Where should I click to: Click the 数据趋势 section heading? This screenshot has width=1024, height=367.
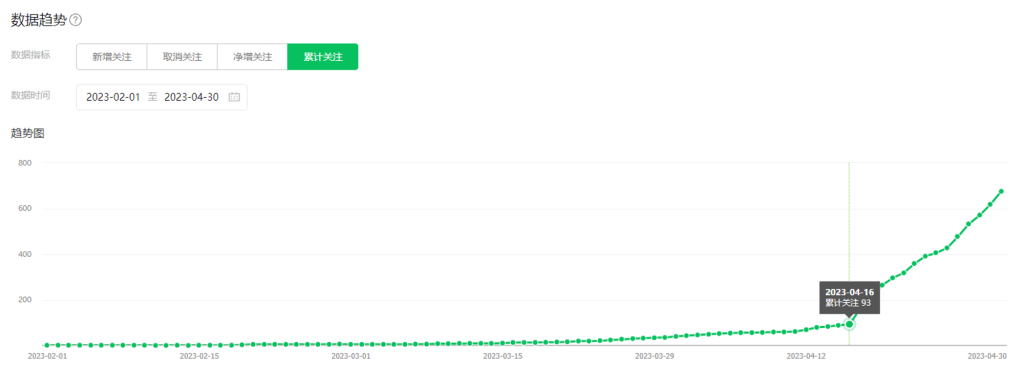[x=39, y=20]
